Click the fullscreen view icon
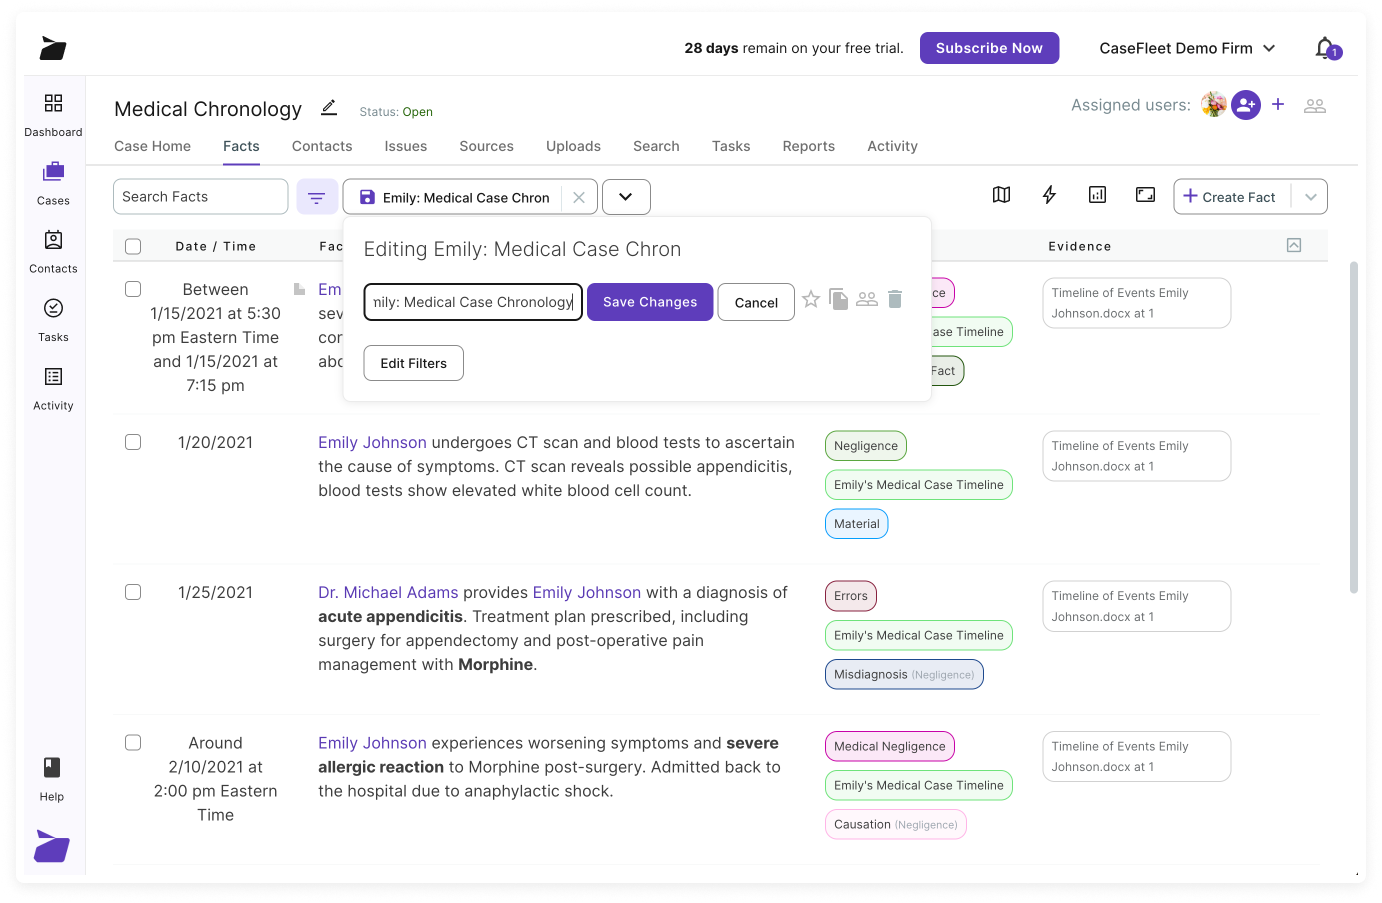Screen dimensions: 1382x903 [1145, 194]
